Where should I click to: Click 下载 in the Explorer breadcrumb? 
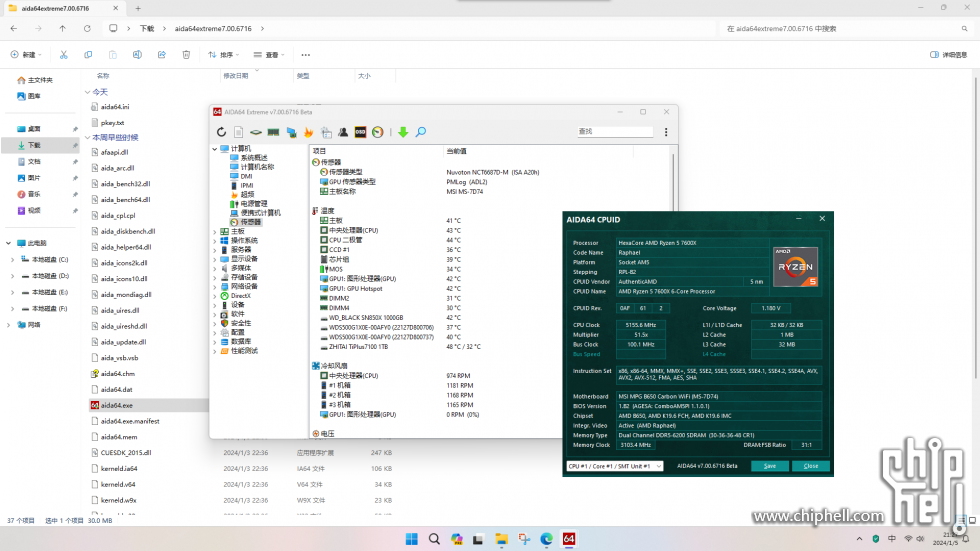147,29
